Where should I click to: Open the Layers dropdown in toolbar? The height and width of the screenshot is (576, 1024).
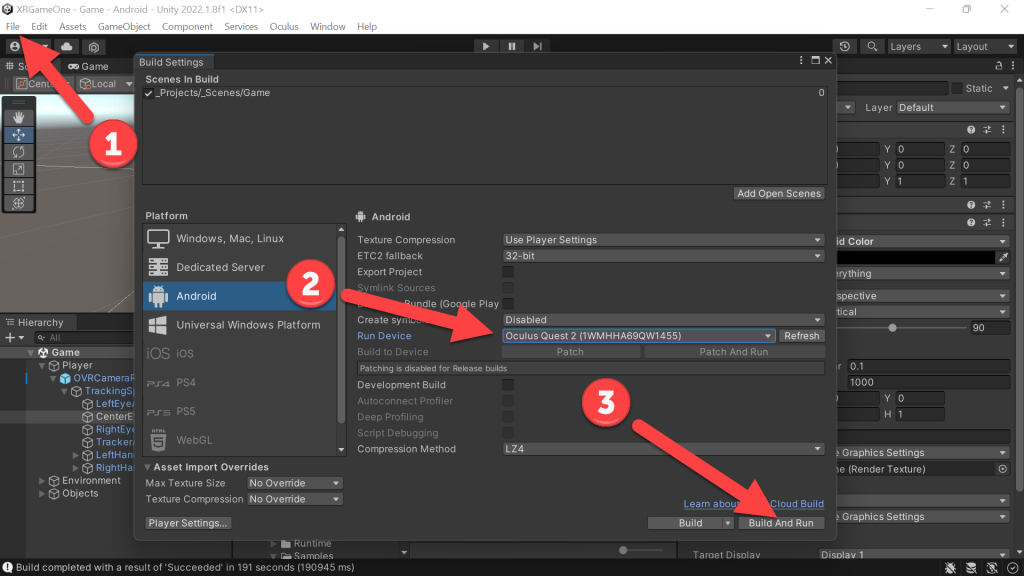918,46
